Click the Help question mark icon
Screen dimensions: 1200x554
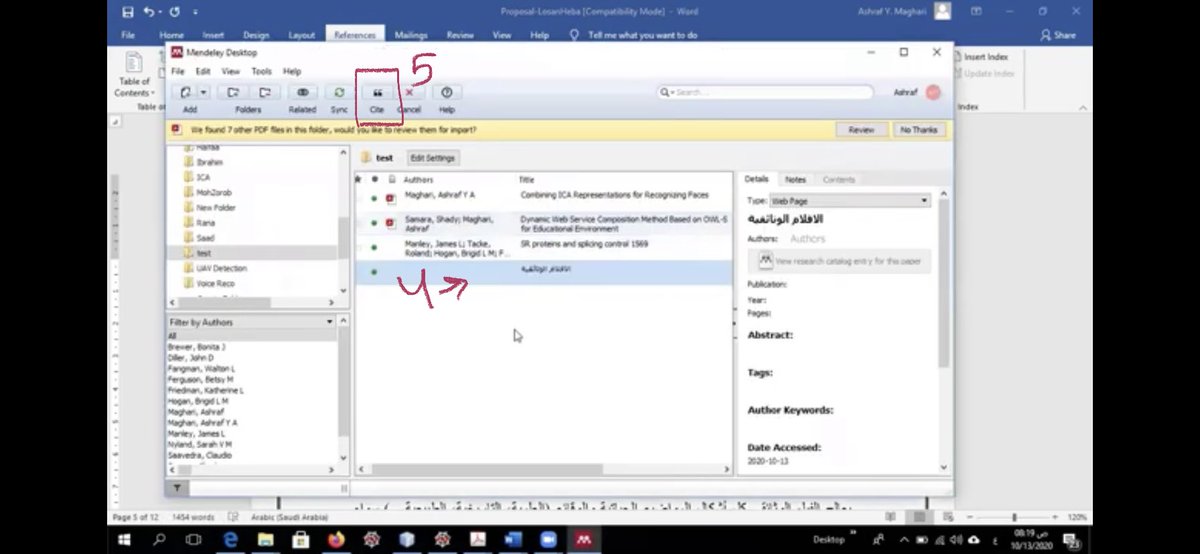click(x=446, y=92)
